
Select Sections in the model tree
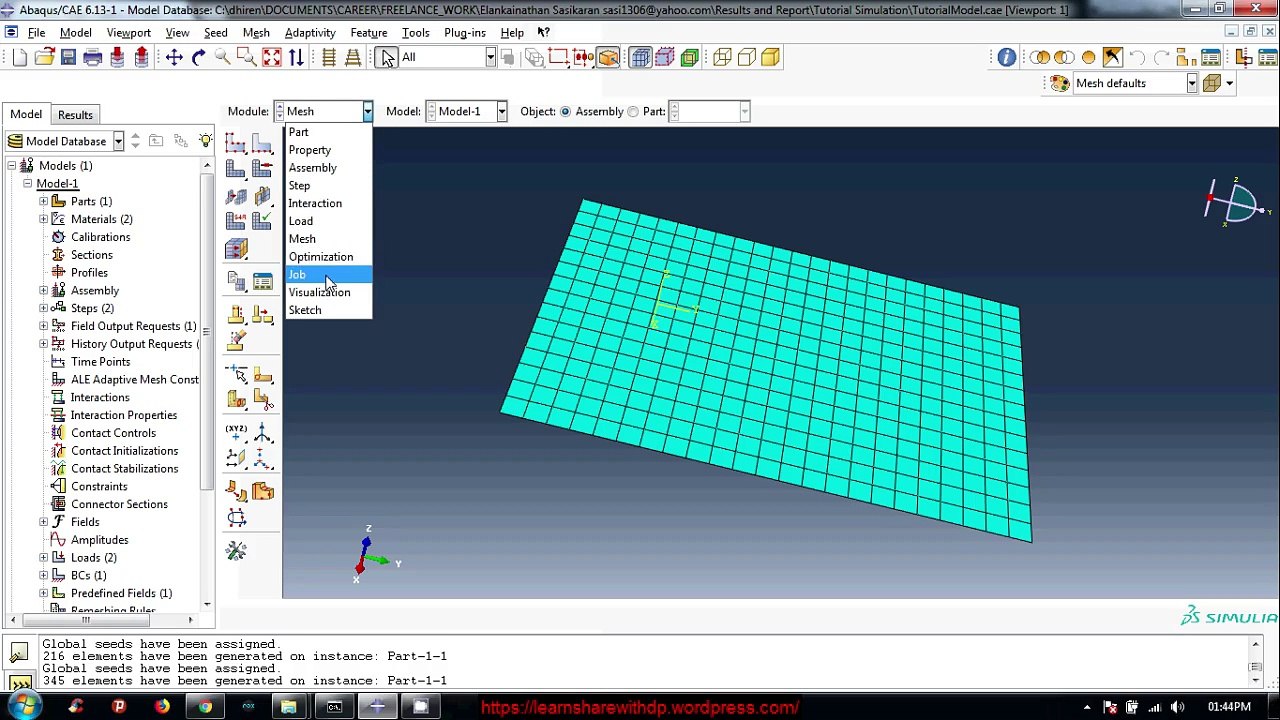[91, 255]
